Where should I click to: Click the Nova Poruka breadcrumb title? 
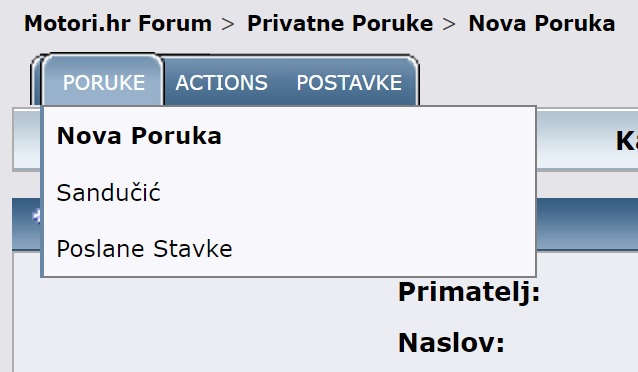(x=542, y=23)
